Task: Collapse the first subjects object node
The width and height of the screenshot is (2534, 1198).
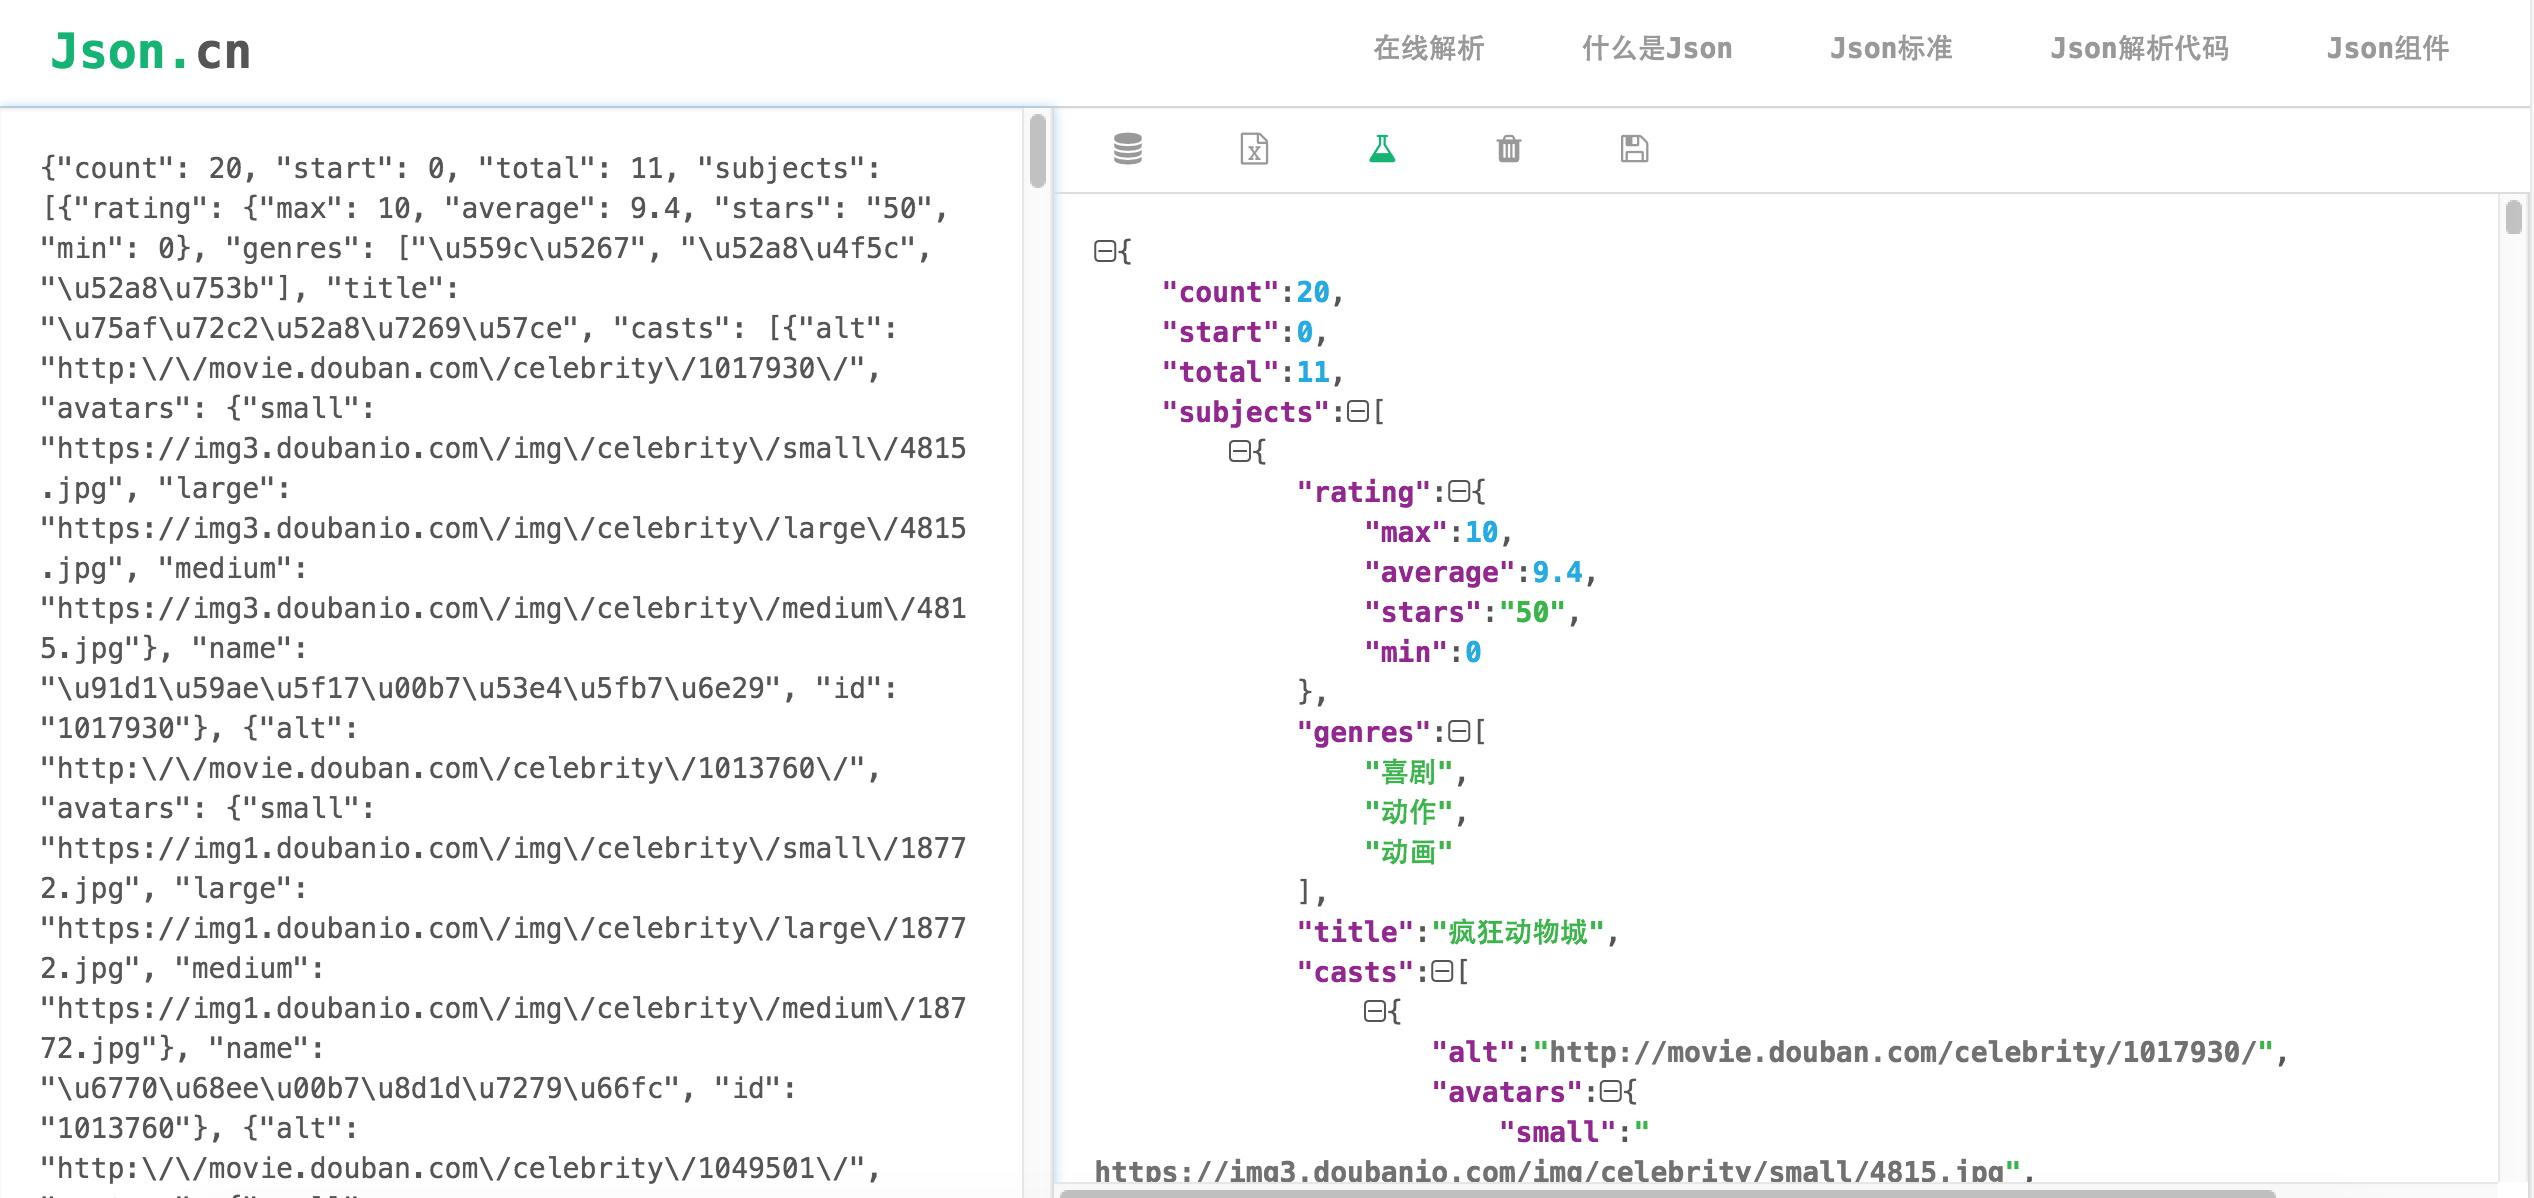Action: tap(1240, 451)
